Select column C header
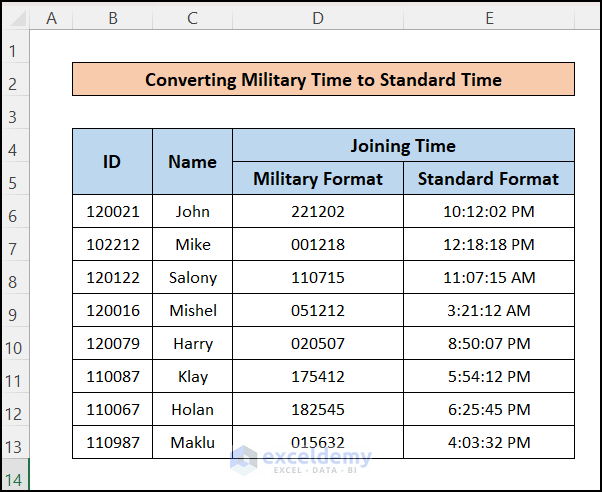This screenshot has width=602, height=492. [192, 18]
